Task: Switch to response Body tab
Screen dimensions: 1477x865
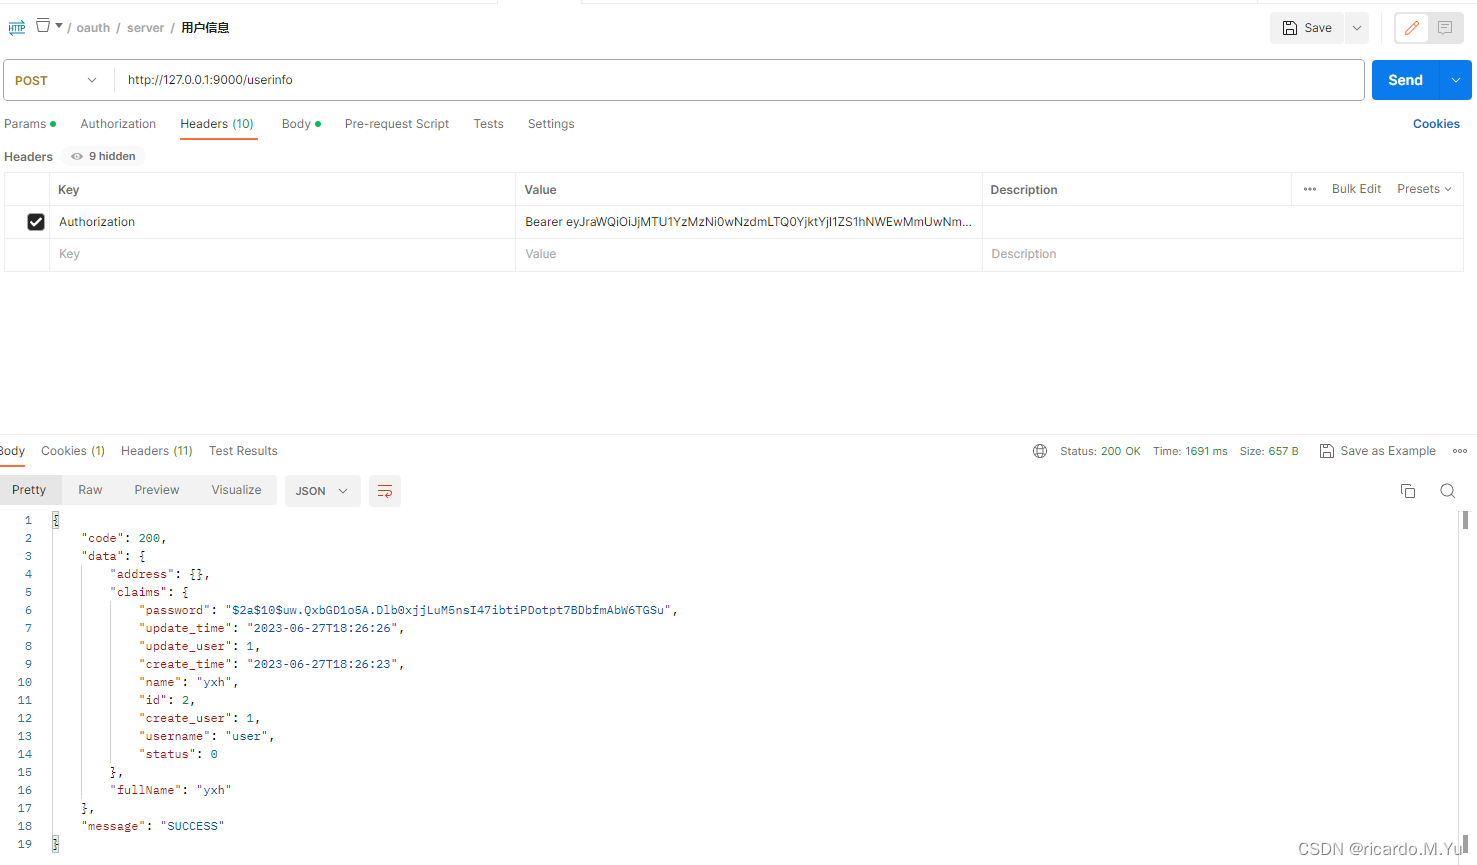Action: 12,451
